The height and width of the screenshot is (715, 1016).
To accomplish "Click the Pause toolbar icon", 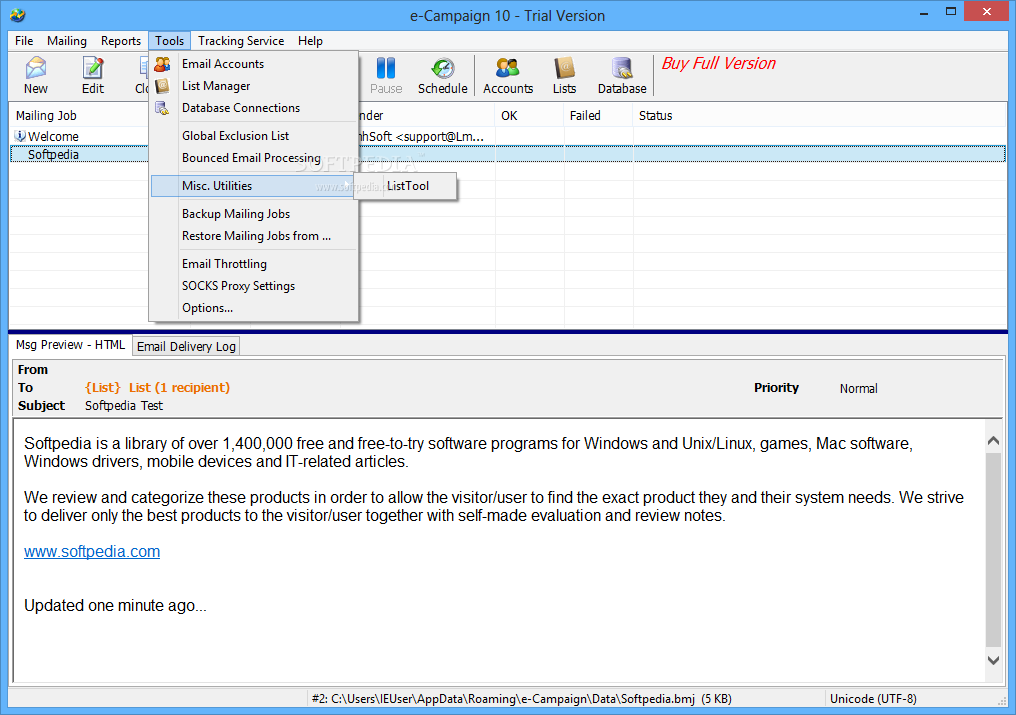I will click(x=386, y=75).
